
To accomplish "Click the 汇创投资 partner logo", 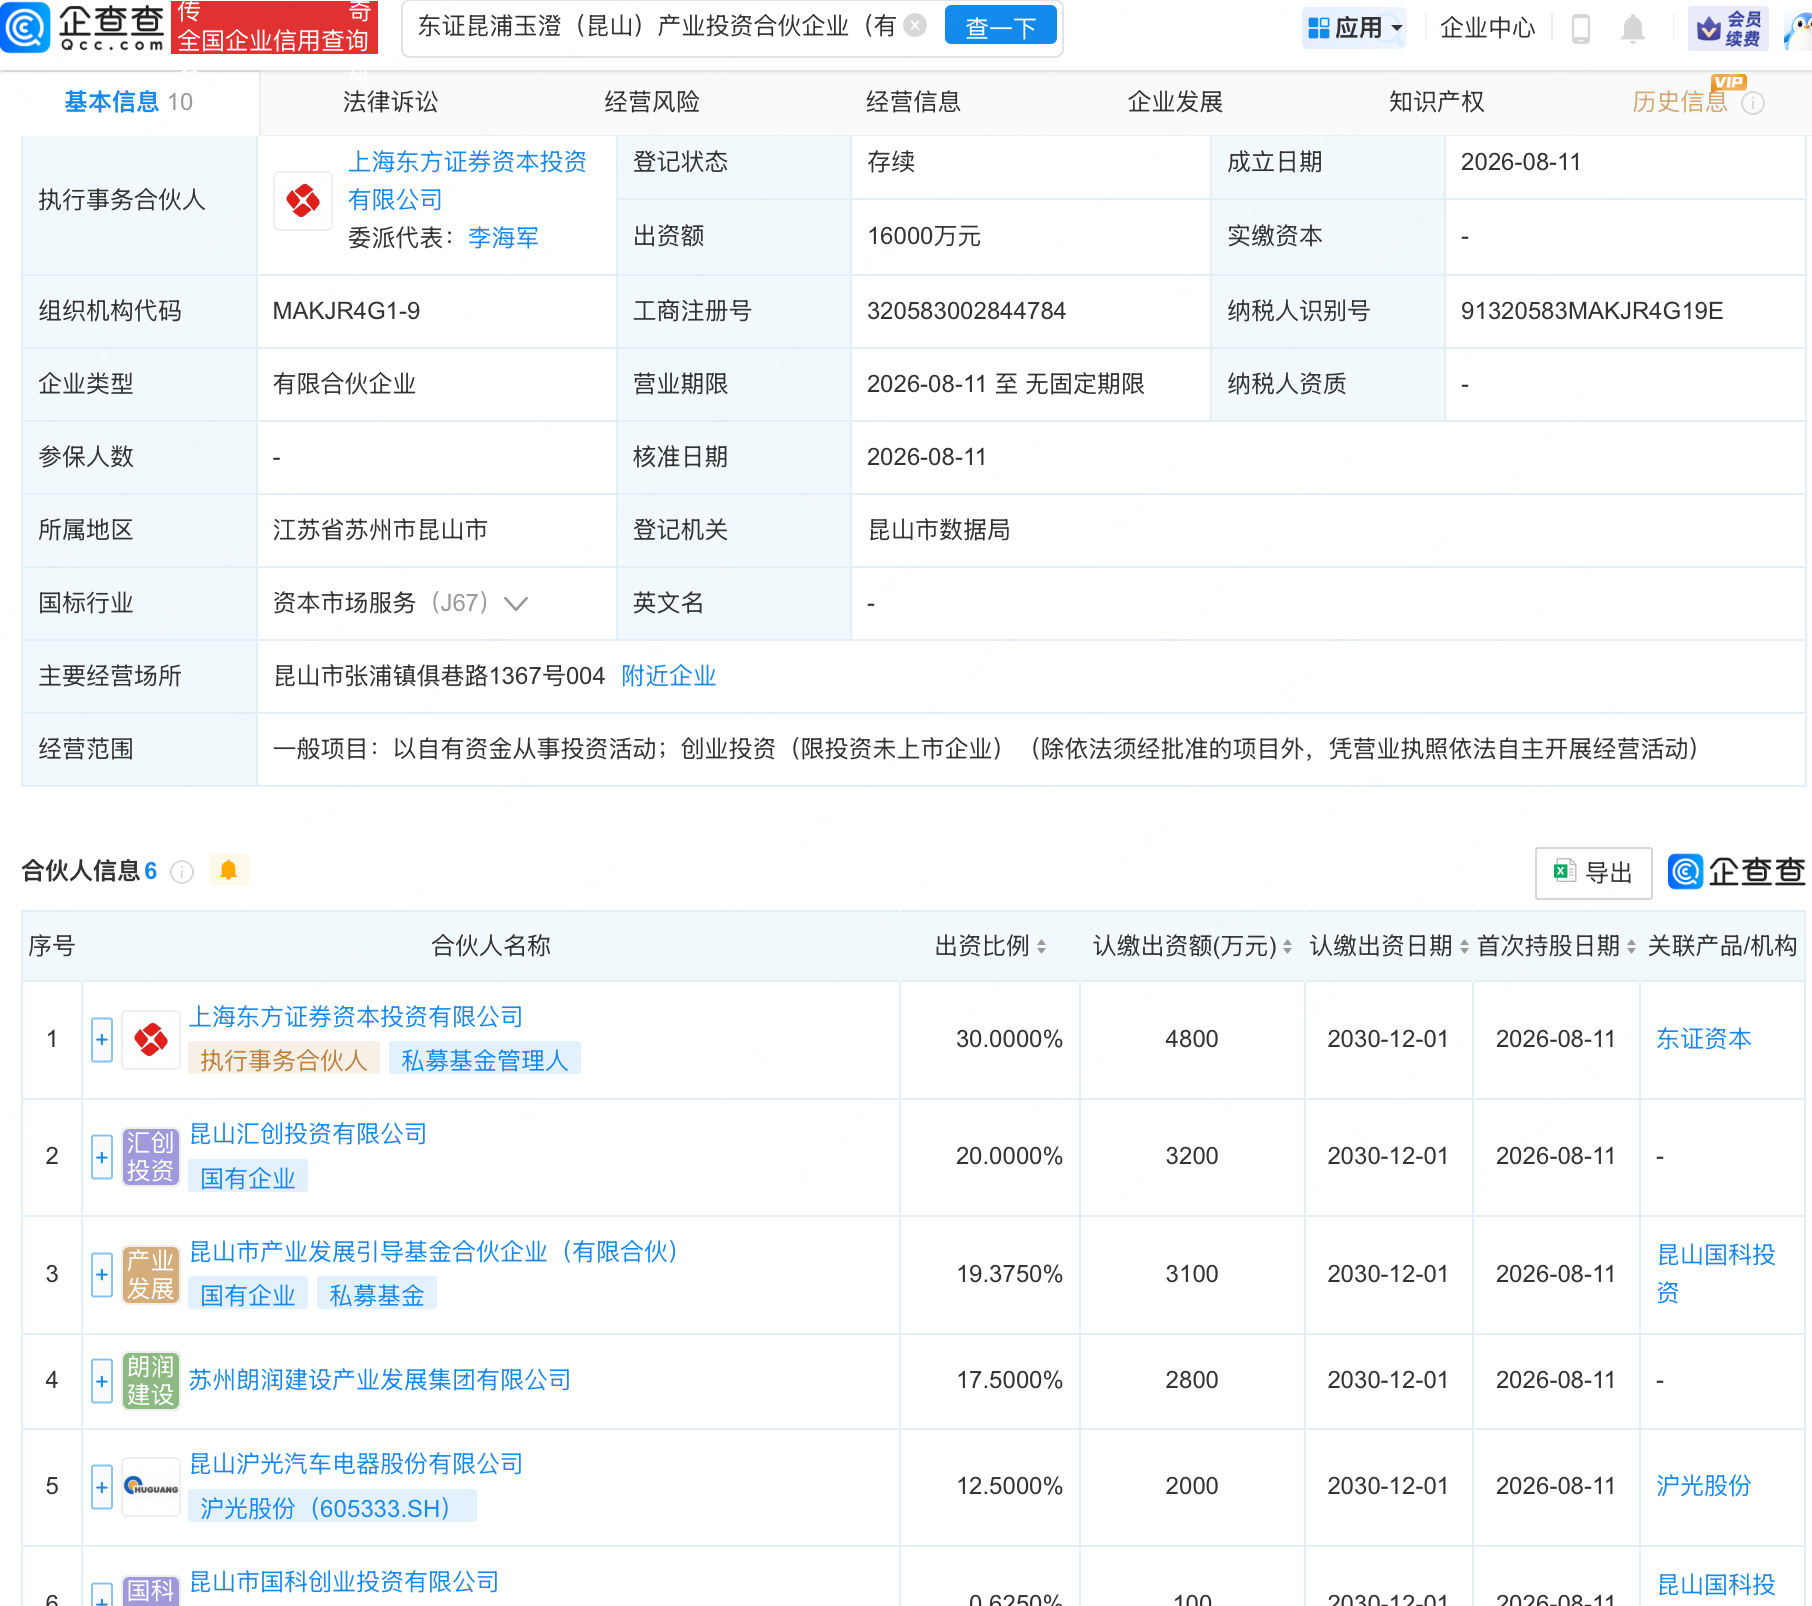I will click(x=151, y=1157).
